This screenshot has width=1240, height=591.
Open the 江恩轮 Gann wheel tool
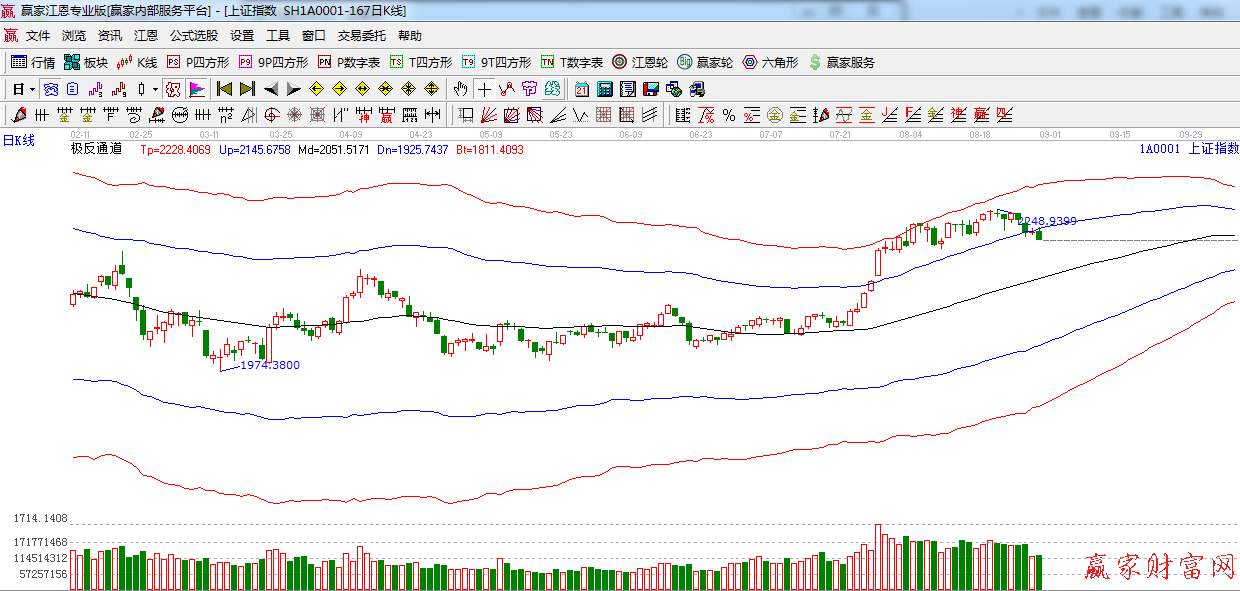point(639,62)
